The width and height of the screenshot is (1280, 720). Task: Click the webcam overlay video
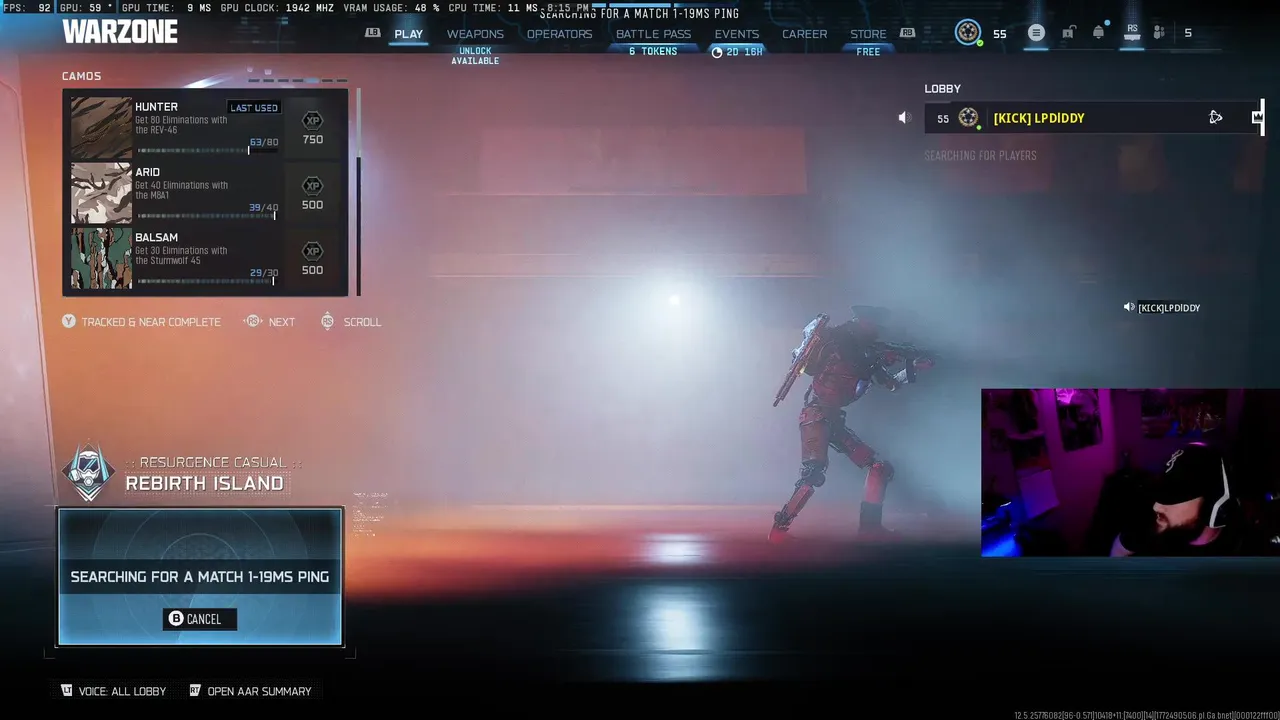[1130, 473]
